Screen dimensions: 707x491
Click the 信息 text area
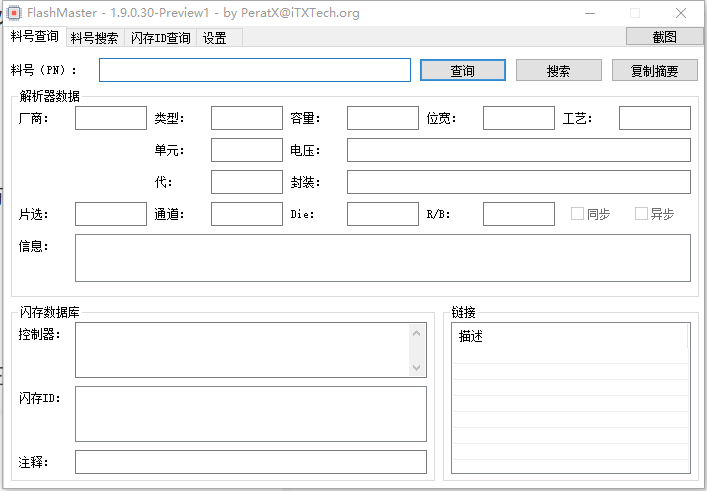pyautogui.click(x=383, y=258)
